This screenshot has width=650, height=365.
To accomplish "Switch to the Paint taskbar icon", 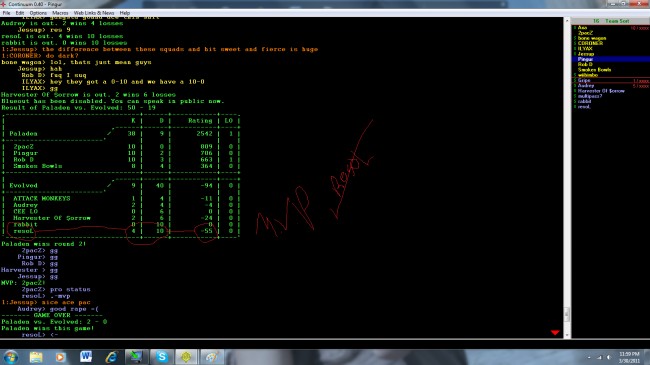I will (x=212, y=357).
